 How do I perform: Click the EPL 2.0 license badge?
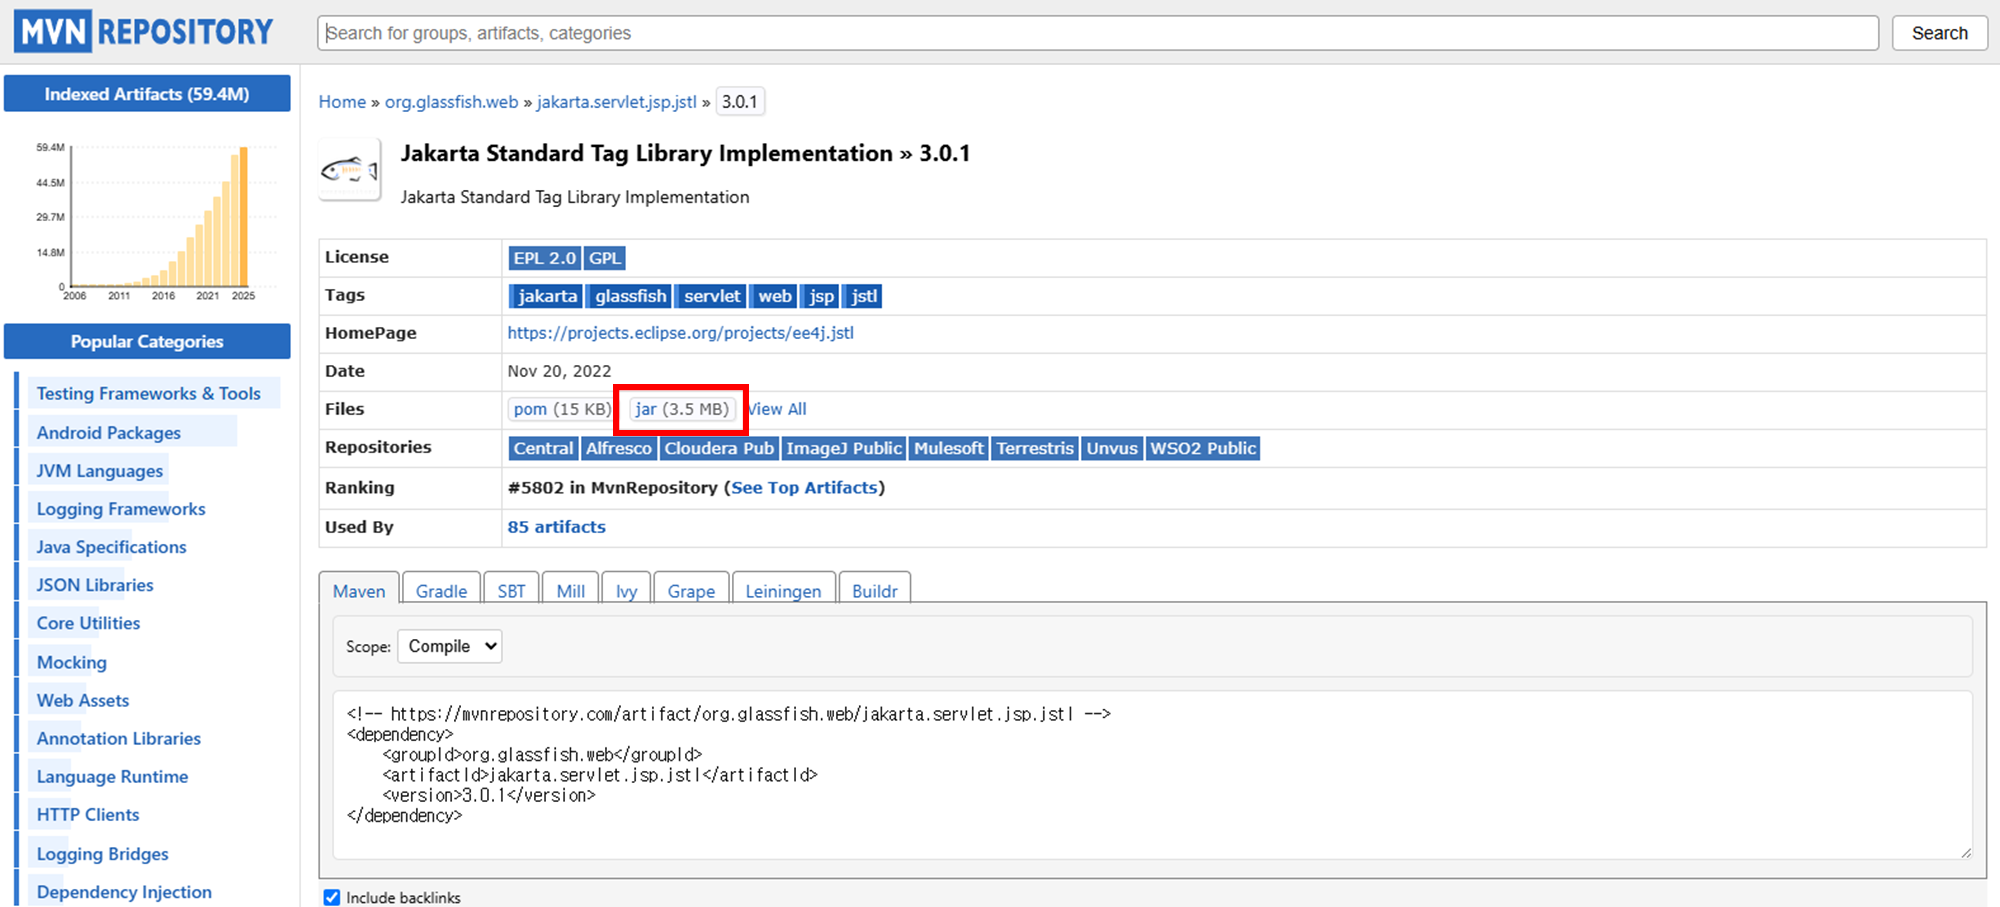click(545, 258)
